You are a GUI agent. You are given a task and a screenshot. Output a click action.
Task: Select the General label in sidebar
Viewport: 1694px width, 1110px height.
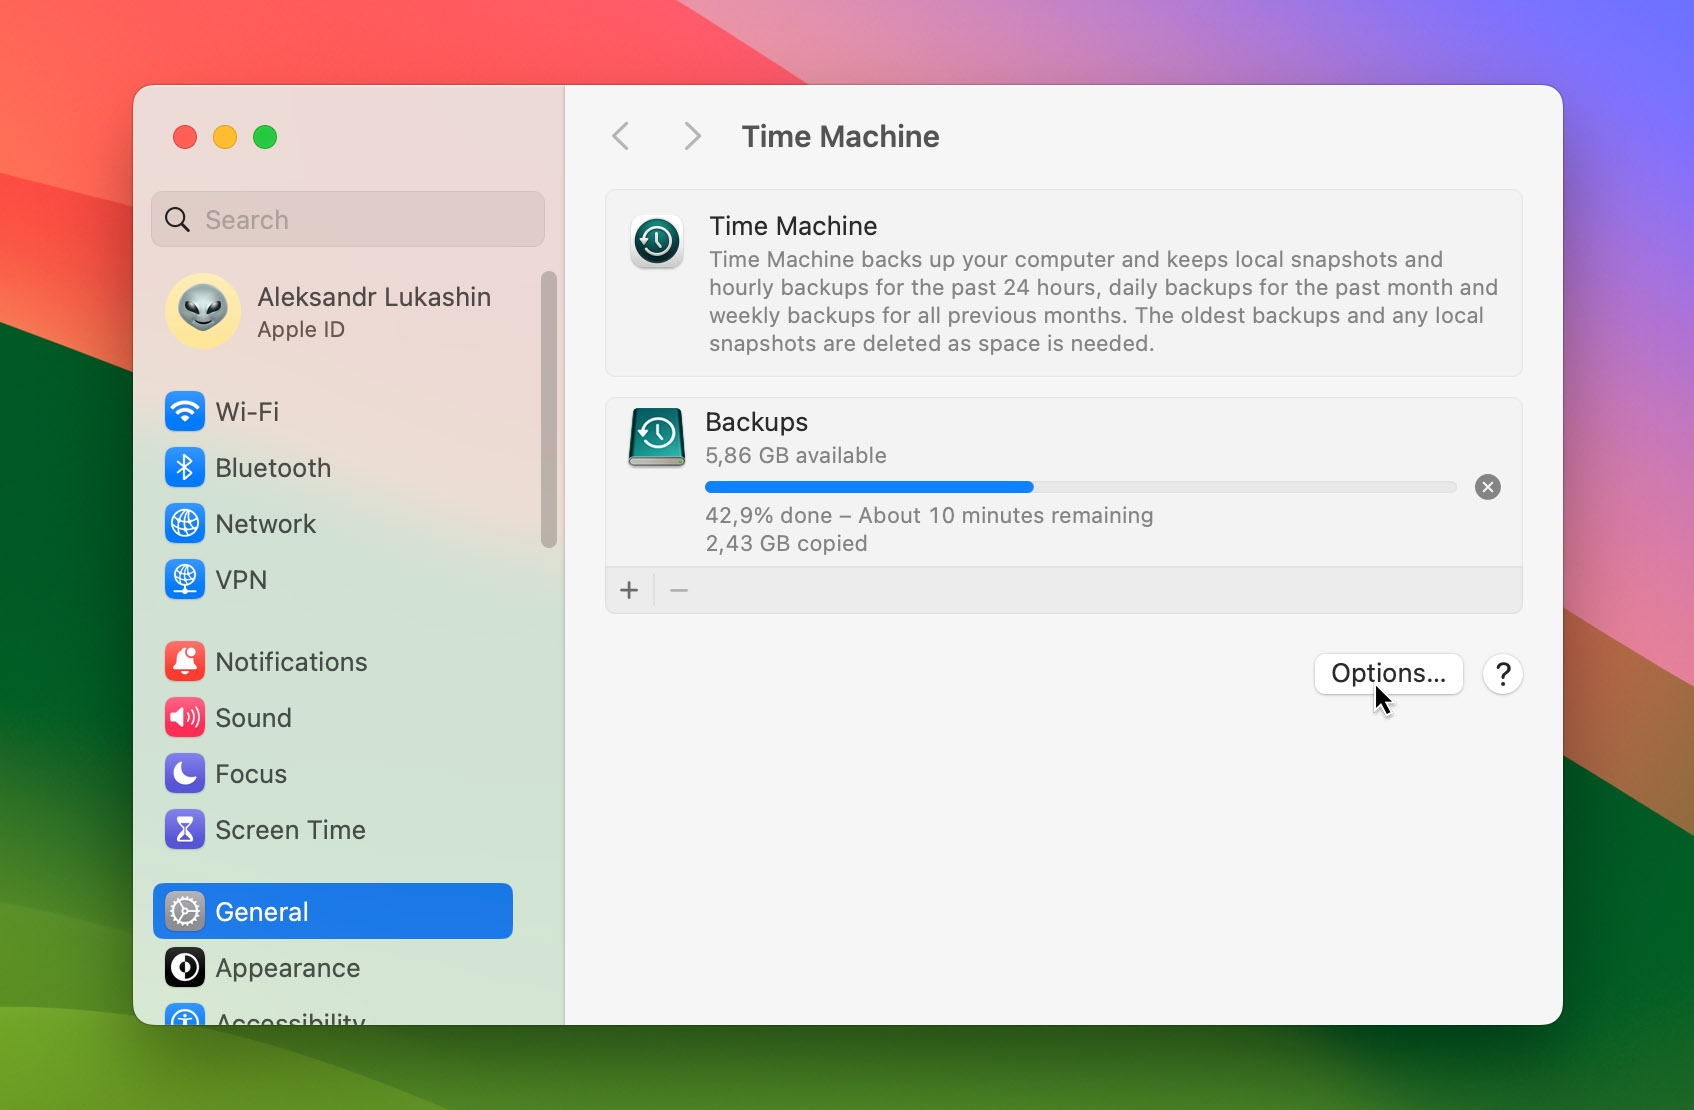click(x=262, y=911)
